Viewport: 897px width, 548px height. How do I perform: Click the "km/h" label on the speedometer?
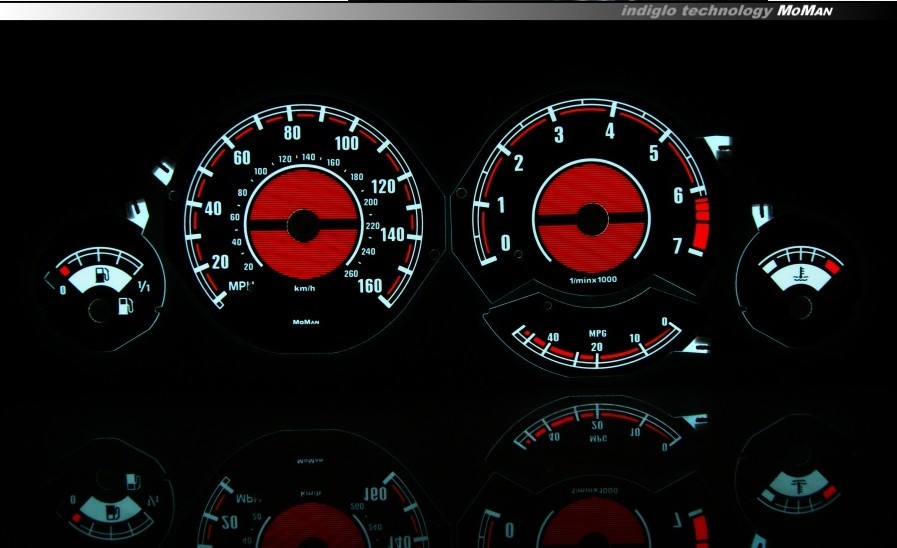click(x=305, y=288)
